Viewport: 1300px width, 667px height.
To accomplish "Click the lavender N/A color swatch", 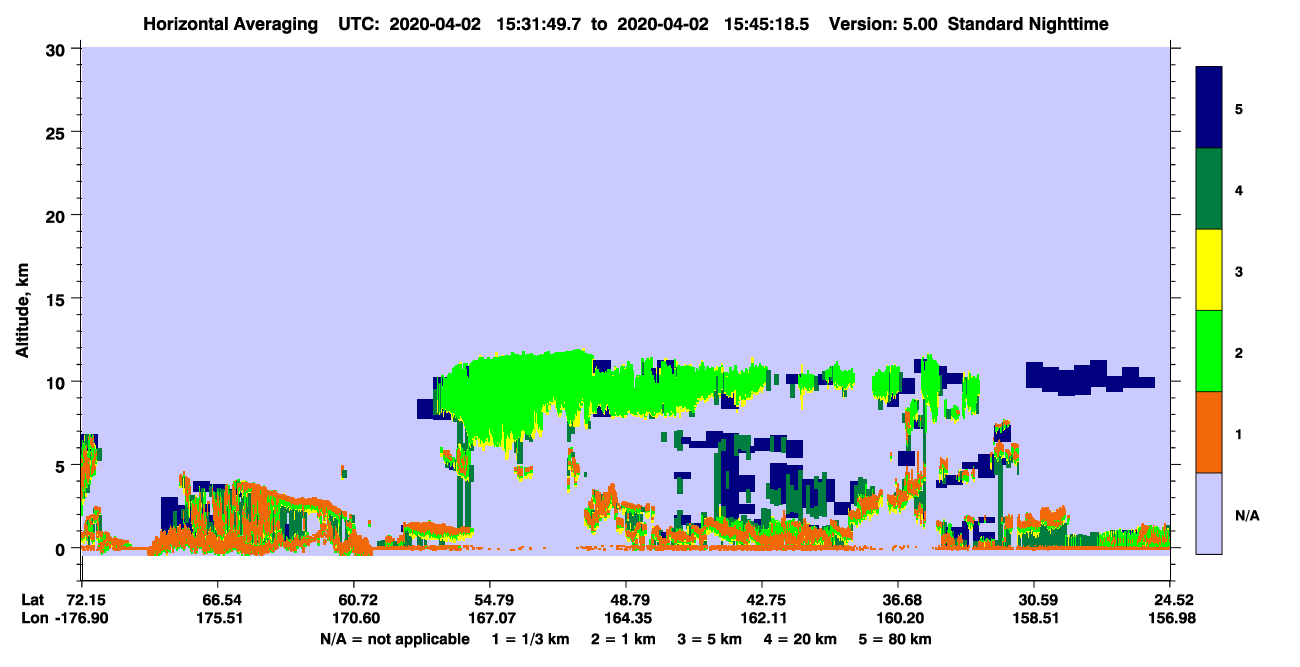I will [x=1209, y=512].
